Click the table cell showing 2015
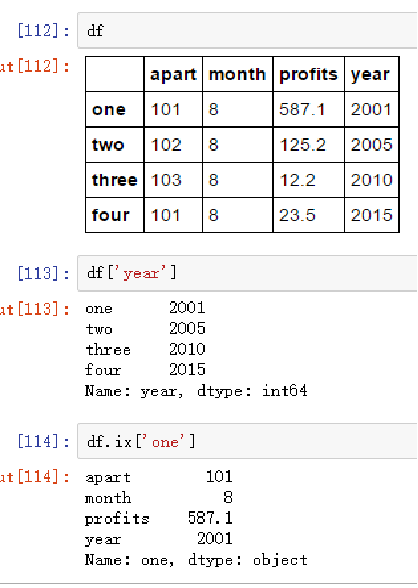Image resolution: width=418 pixels, height=588 pixels. pos(372,215)
